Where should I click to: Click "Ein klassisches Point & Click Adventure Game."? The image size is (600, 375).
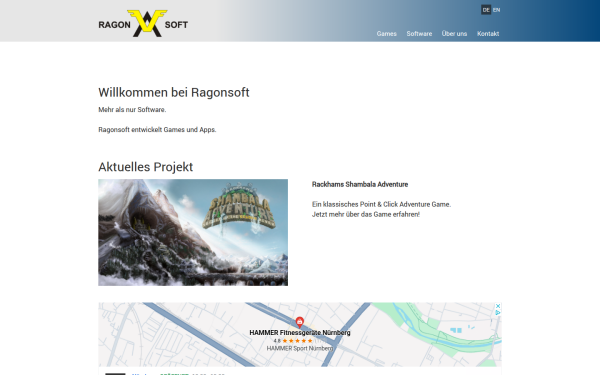coord(382,204)
